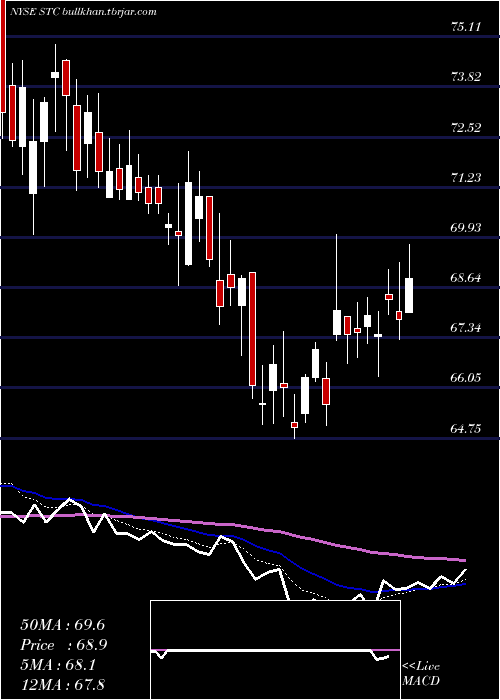Select the 68.64 price axis label
Image resolution: width=500 pixels, height=700 pixels.
click(x=466, y=278)
